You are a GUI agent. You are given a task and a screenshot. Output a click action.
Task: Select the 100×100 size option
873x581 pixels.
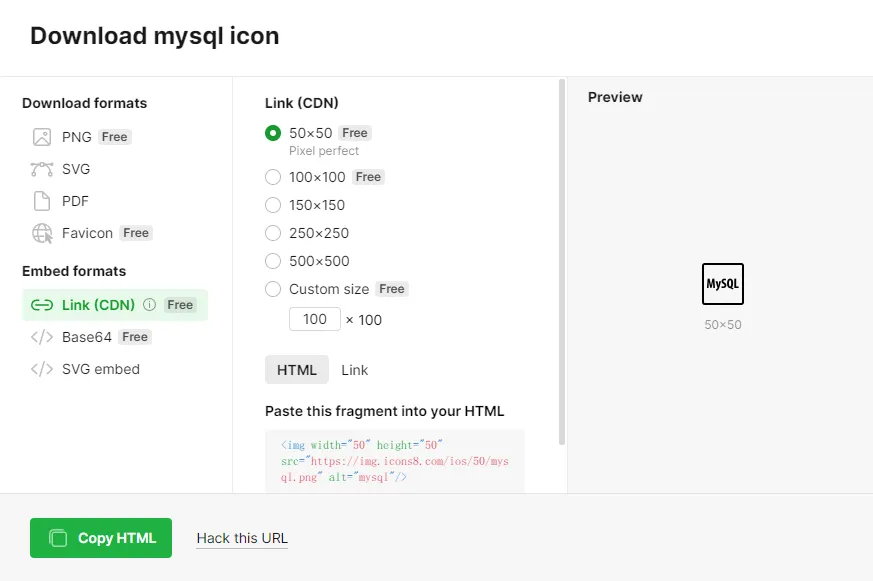[273, 177]
